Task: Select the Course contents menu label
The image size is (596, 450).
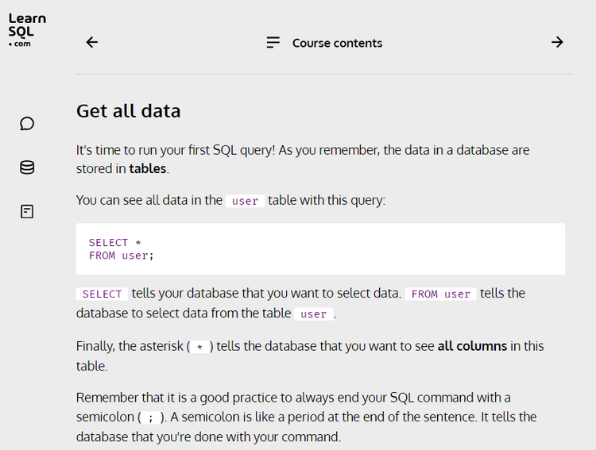Action: click(337, 43)
